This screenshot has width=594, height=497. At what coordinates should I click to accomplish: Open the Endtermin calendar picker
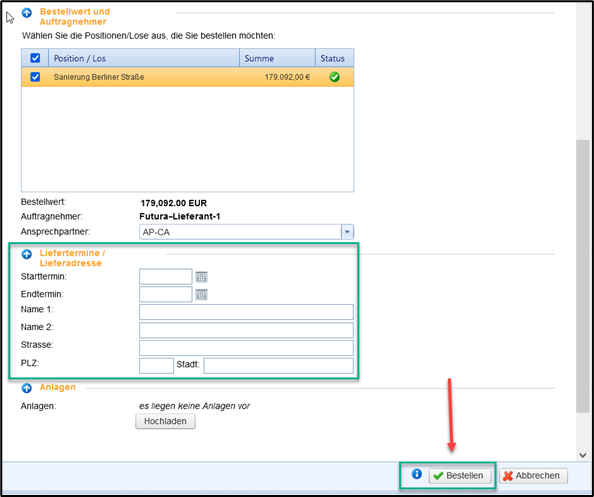point(202,294)
